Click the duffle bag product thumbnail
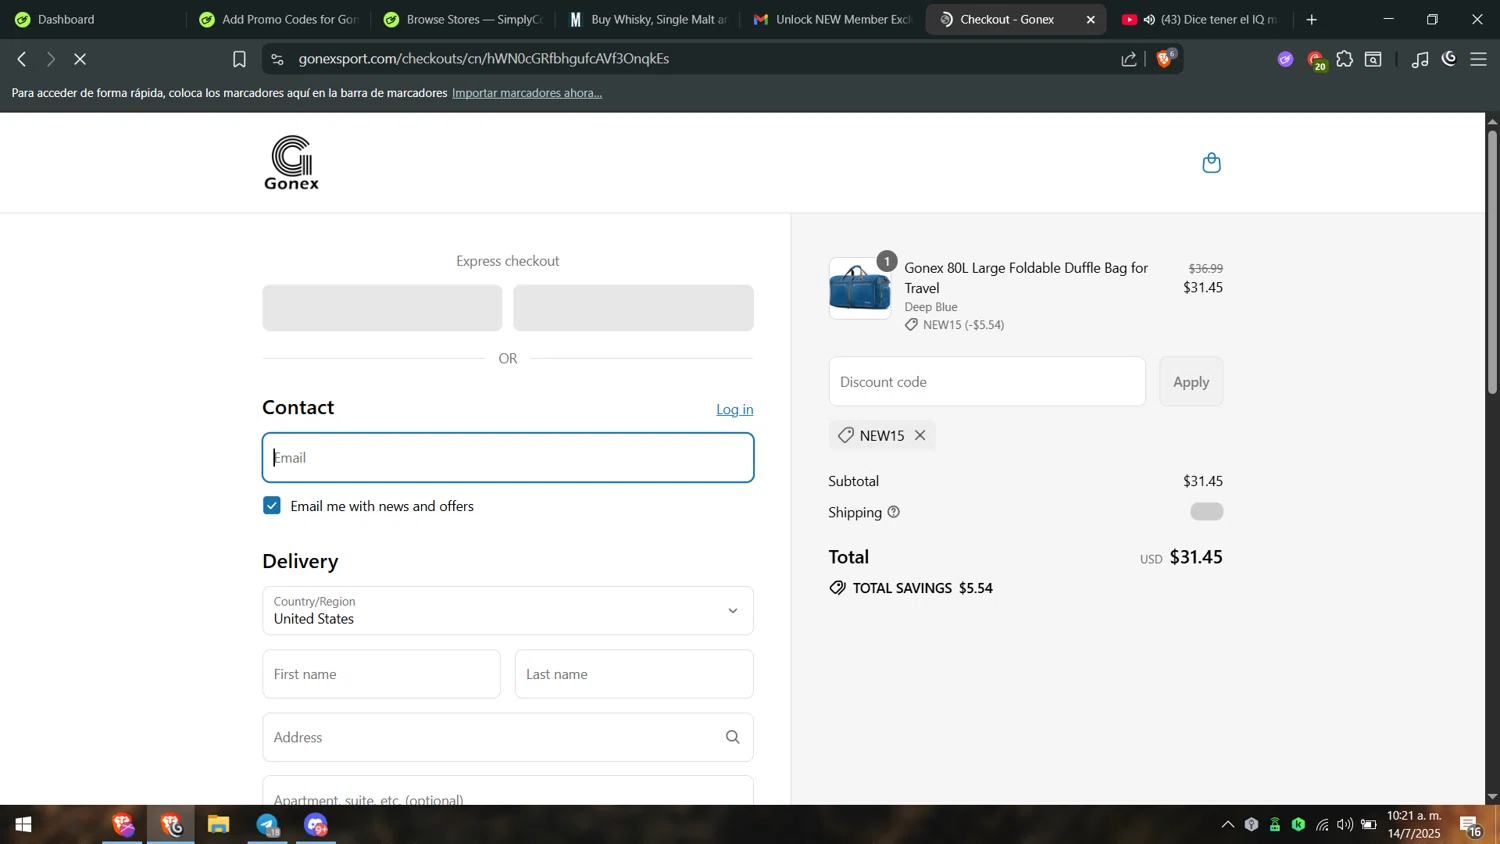 click(x=859, y=289)
